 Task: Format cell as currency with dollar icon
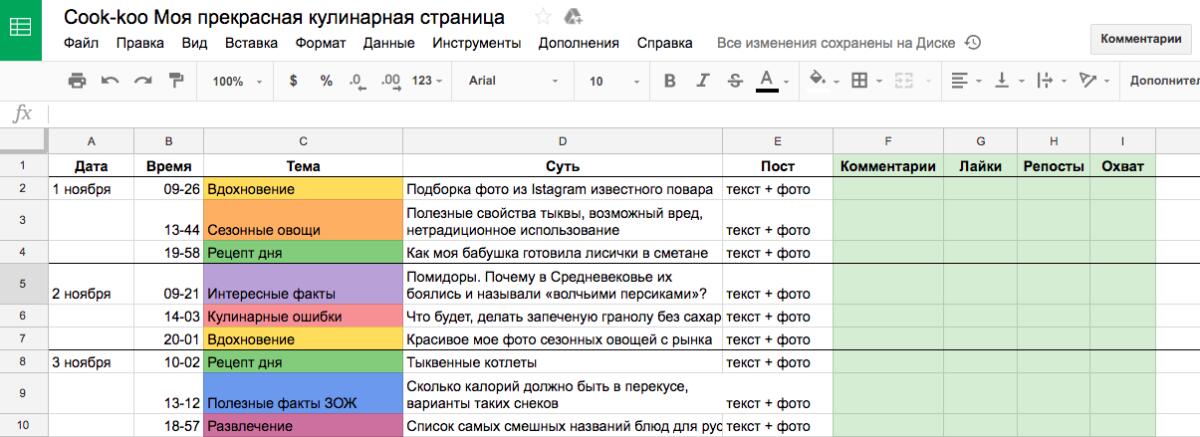tap(293, 81)
